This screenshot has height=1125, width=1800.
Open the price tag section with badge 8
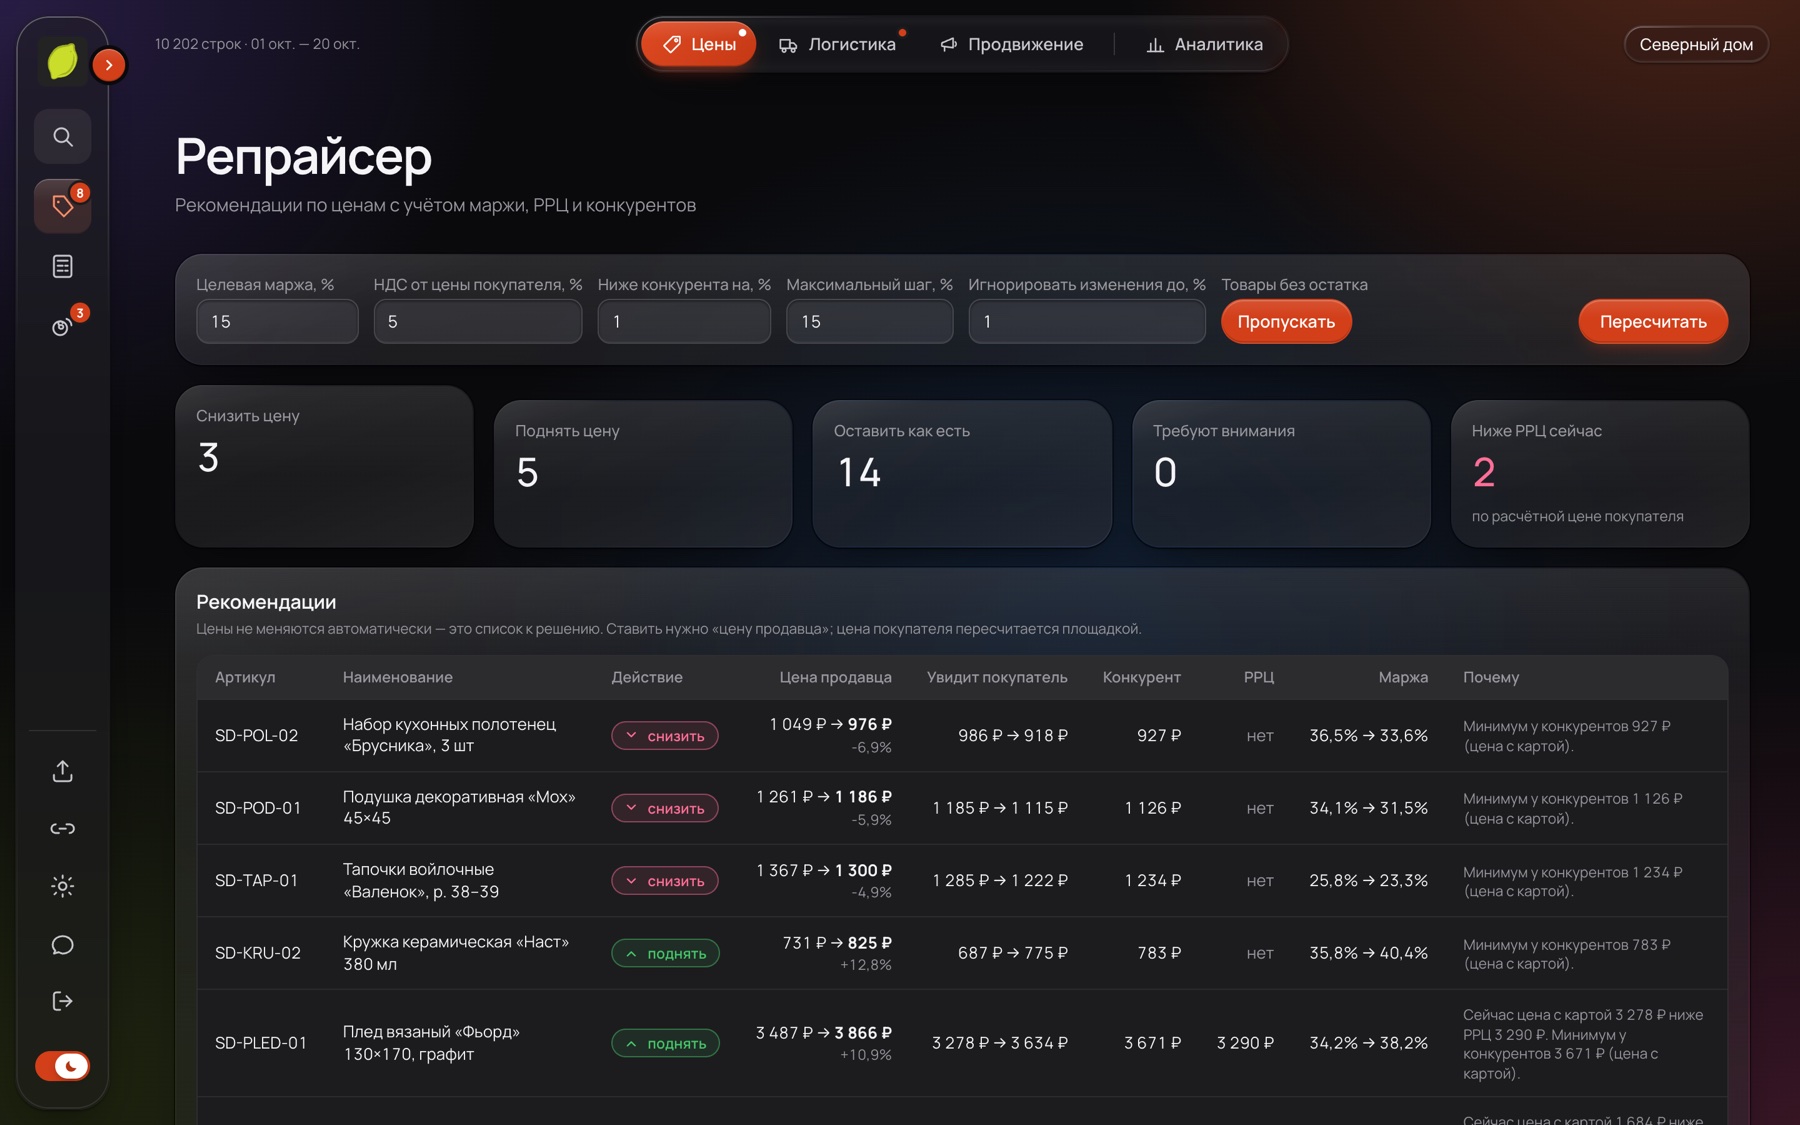(x=63, y=206)
